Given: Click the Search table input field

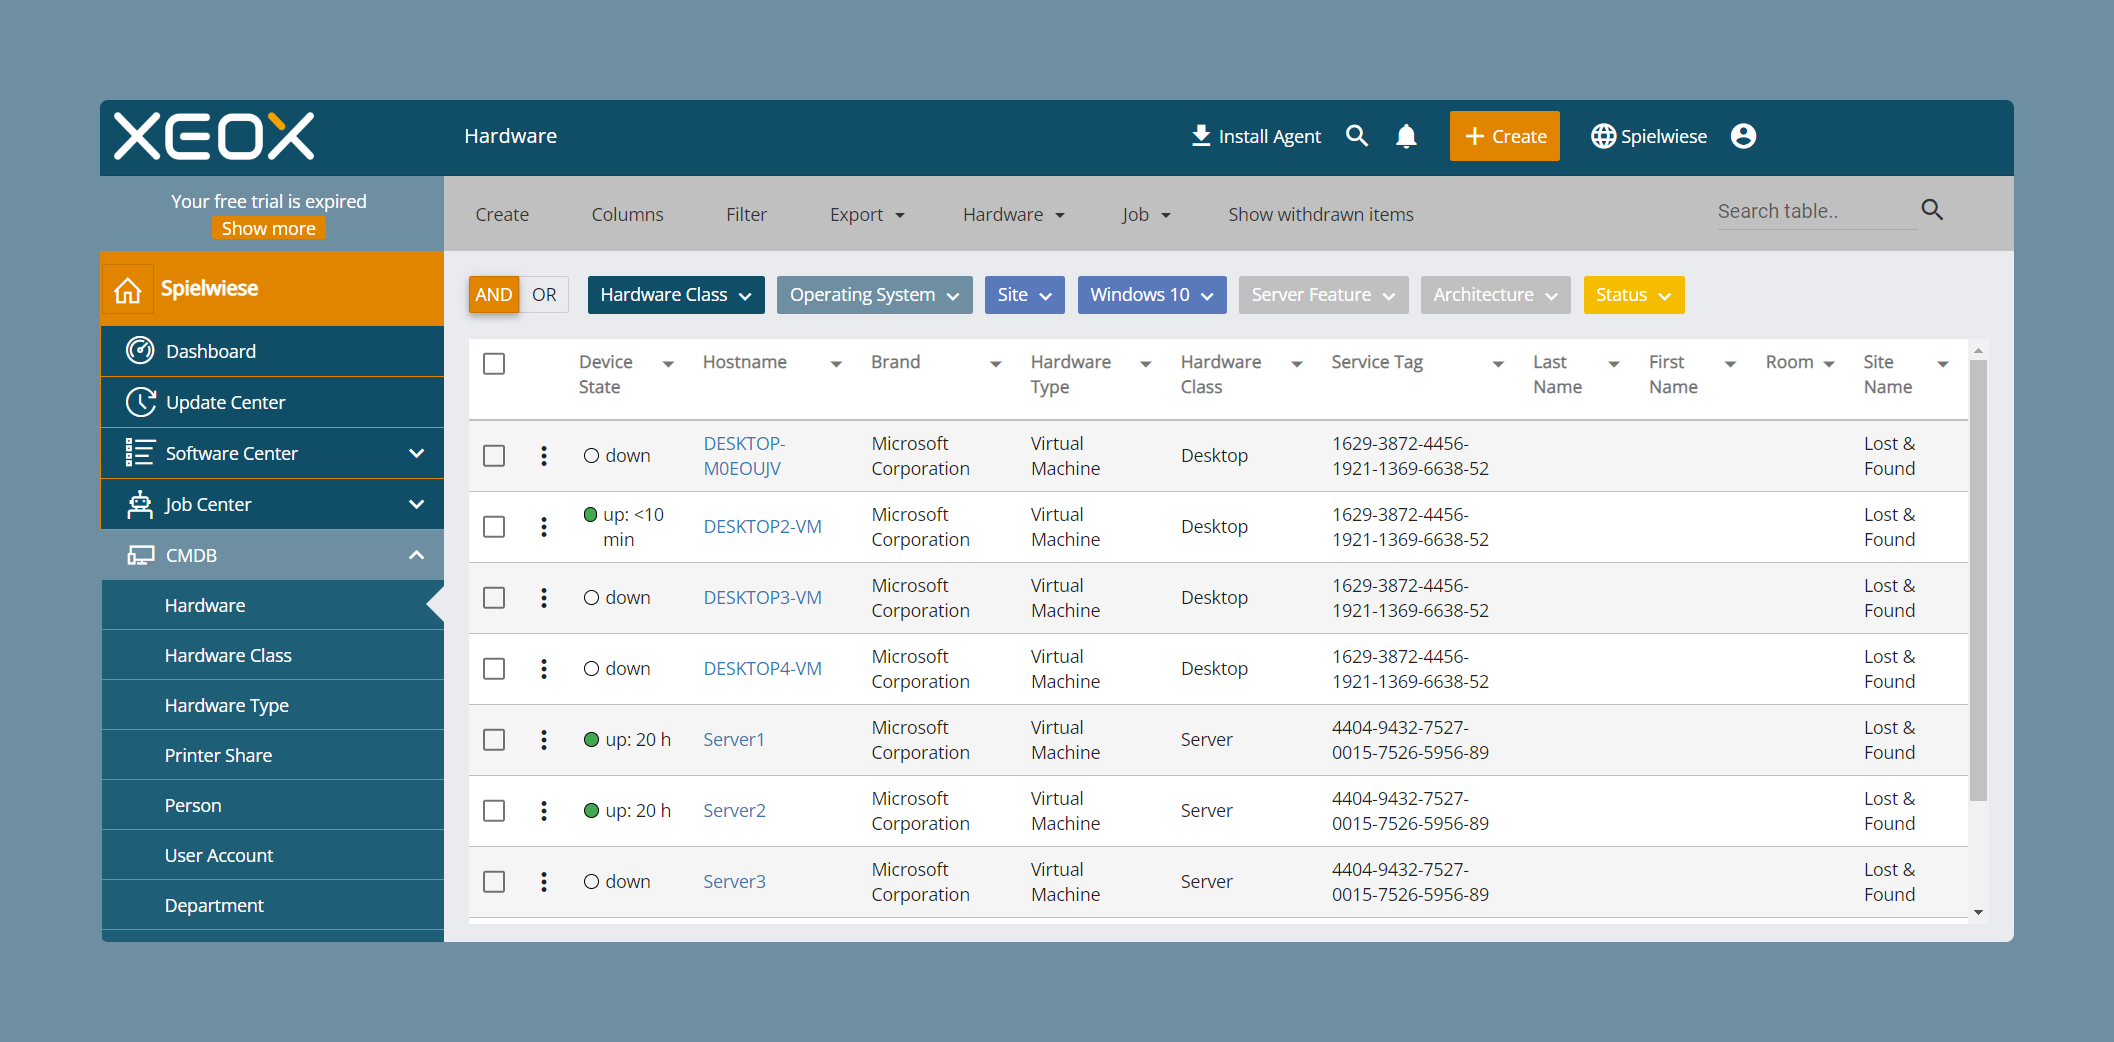Looking at the screenshot, I should pos(1815,211).
